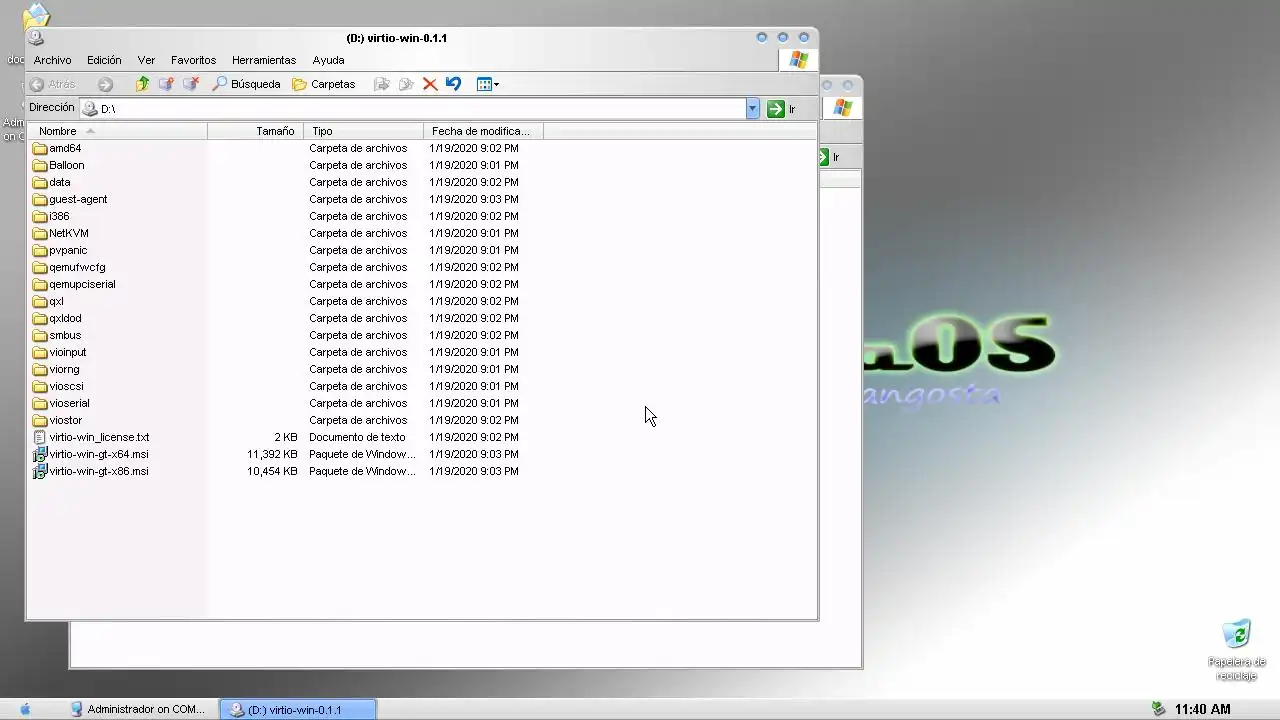Click the green Ir go button
This screenshot has height=720, width=1280.
(781, 108)
